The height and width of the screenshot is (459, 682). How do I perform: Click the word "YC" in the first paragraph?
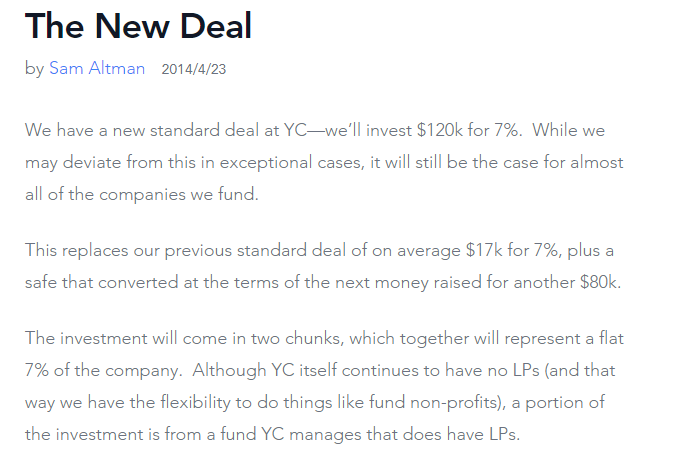295,130
